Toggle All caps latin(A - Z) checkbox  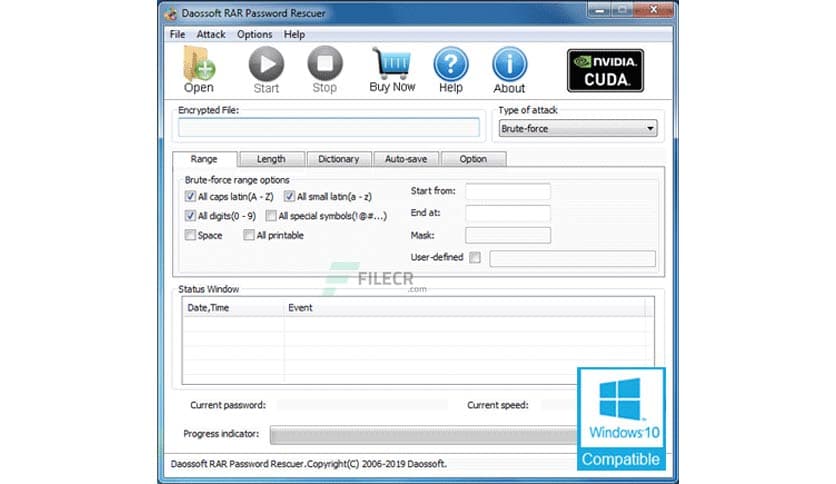click(x=190, y=196)
